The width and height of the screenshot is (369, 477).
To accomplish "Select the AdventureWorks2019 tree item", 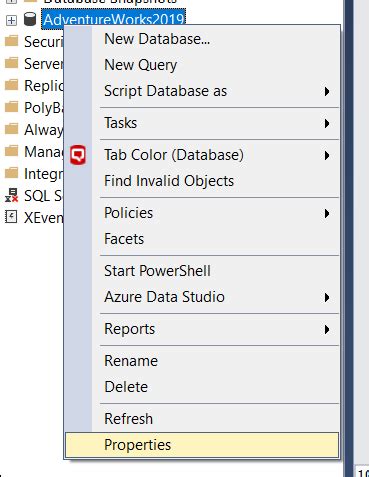I will pos(113,19).
